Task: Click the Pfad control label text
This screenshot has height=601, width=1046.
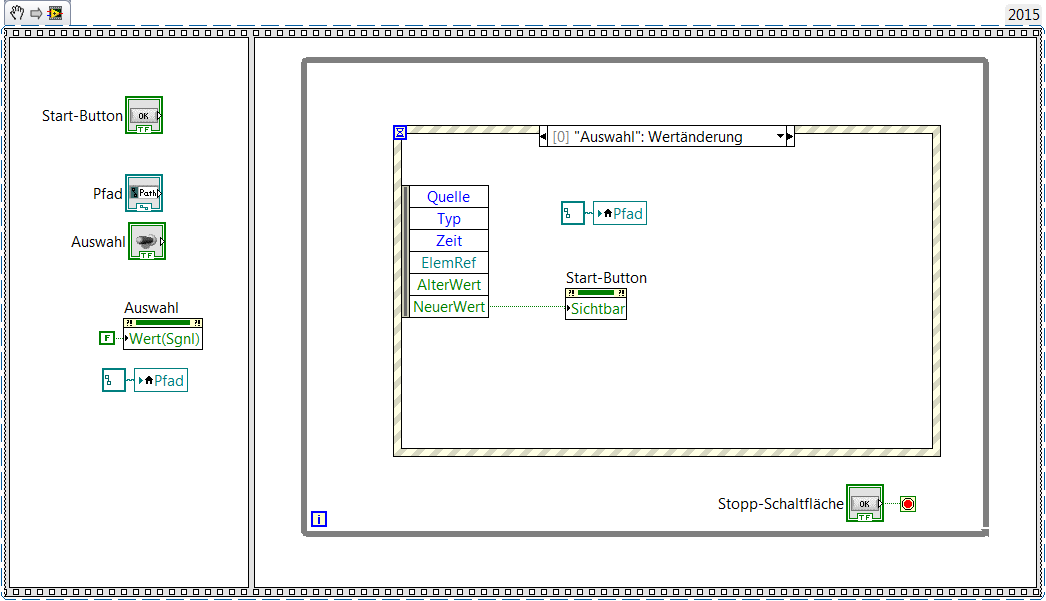Action: [x=107, y=193]
